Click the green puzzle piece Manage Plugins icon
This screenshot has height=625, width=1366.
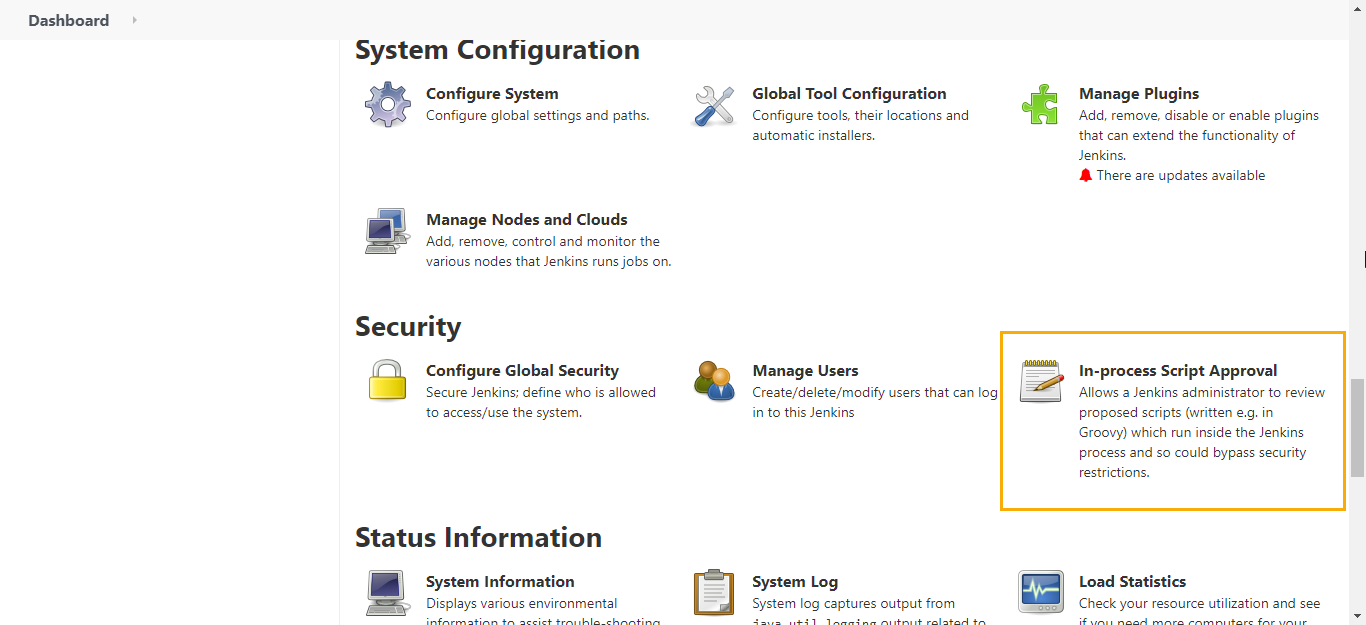(x=1040, y=105)
